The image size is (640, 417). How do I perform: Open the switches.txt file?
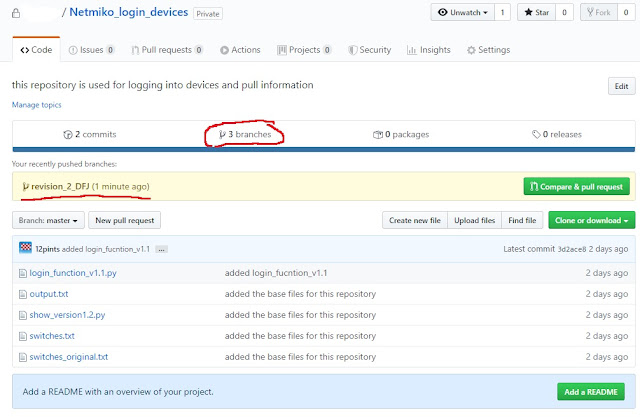click(x=52, y=336)
